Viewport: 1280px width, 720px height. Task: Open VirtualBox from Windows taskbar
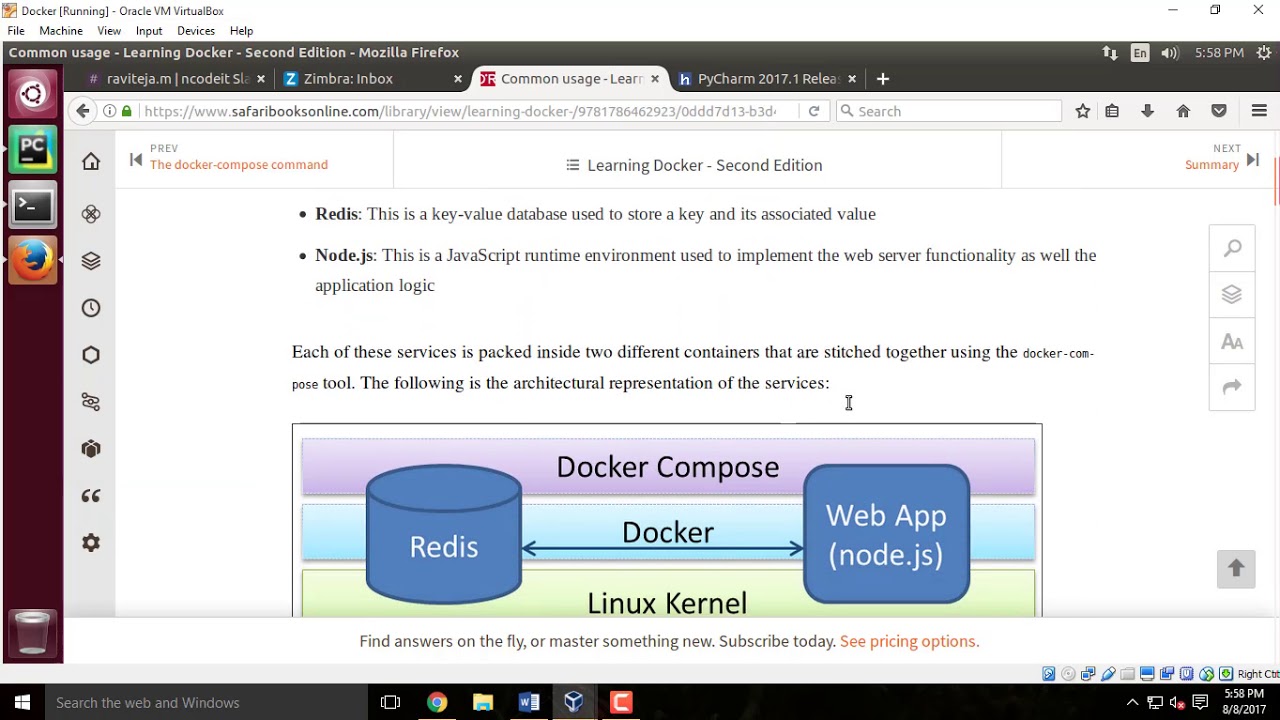pos(574,702)
